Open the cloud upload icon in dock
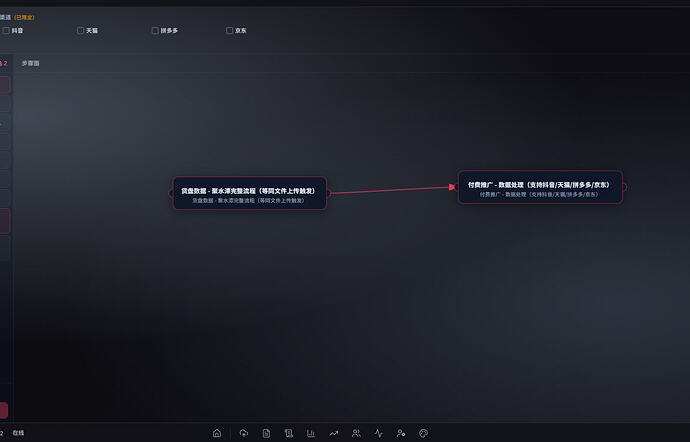The image size is (690, 442). (x=244, y=433)
